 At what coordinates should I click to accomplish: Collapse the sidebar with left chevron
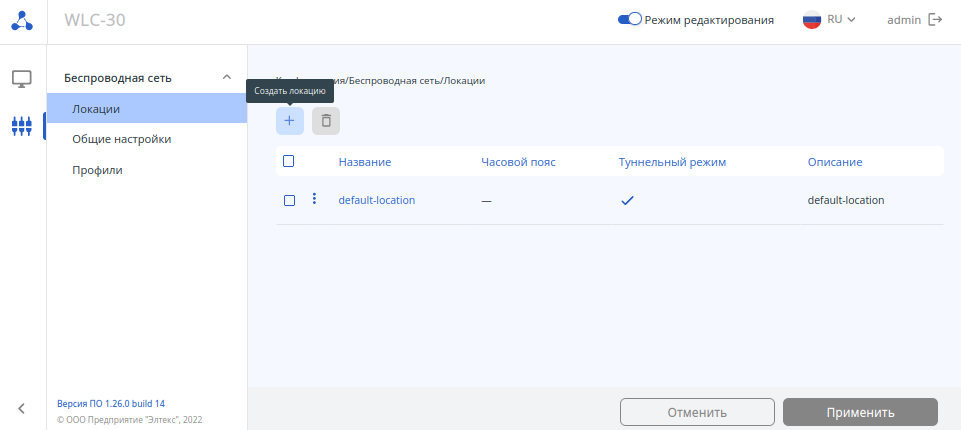pos(22,407)
